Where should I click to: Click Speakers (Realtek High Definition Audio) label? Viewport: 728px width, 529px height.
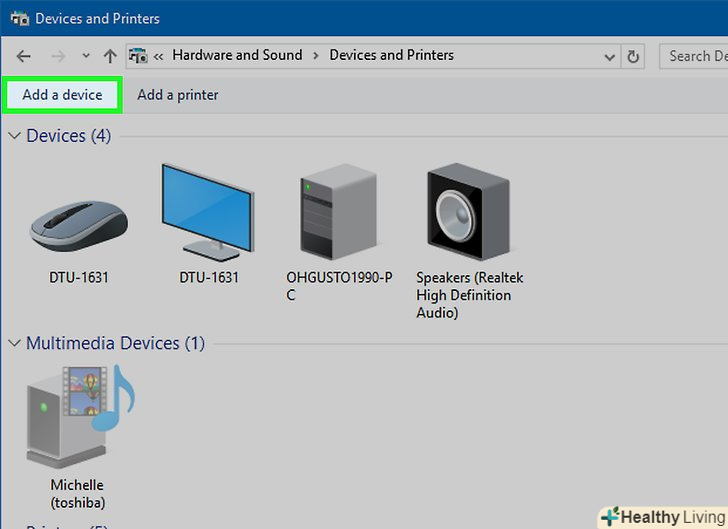[x=469, y=295]
